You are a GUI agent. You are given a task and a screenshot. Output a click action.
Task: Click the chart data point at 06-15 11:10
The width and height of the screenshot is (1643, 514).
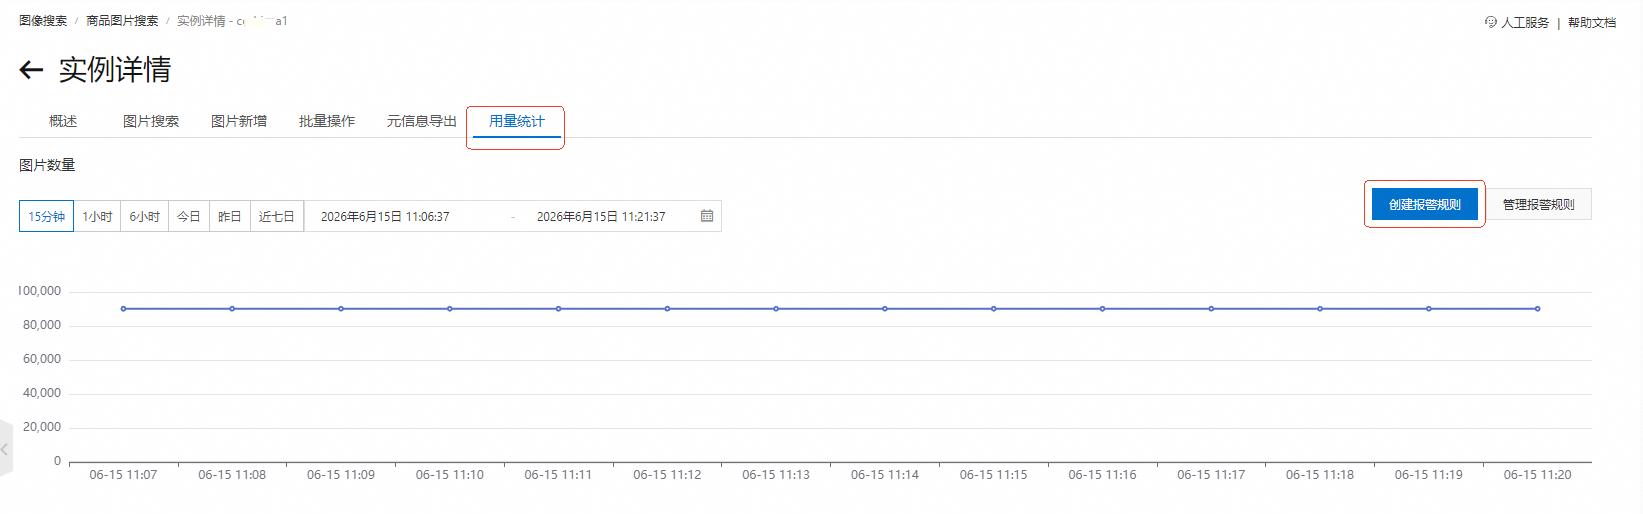[x=450, y=309]
